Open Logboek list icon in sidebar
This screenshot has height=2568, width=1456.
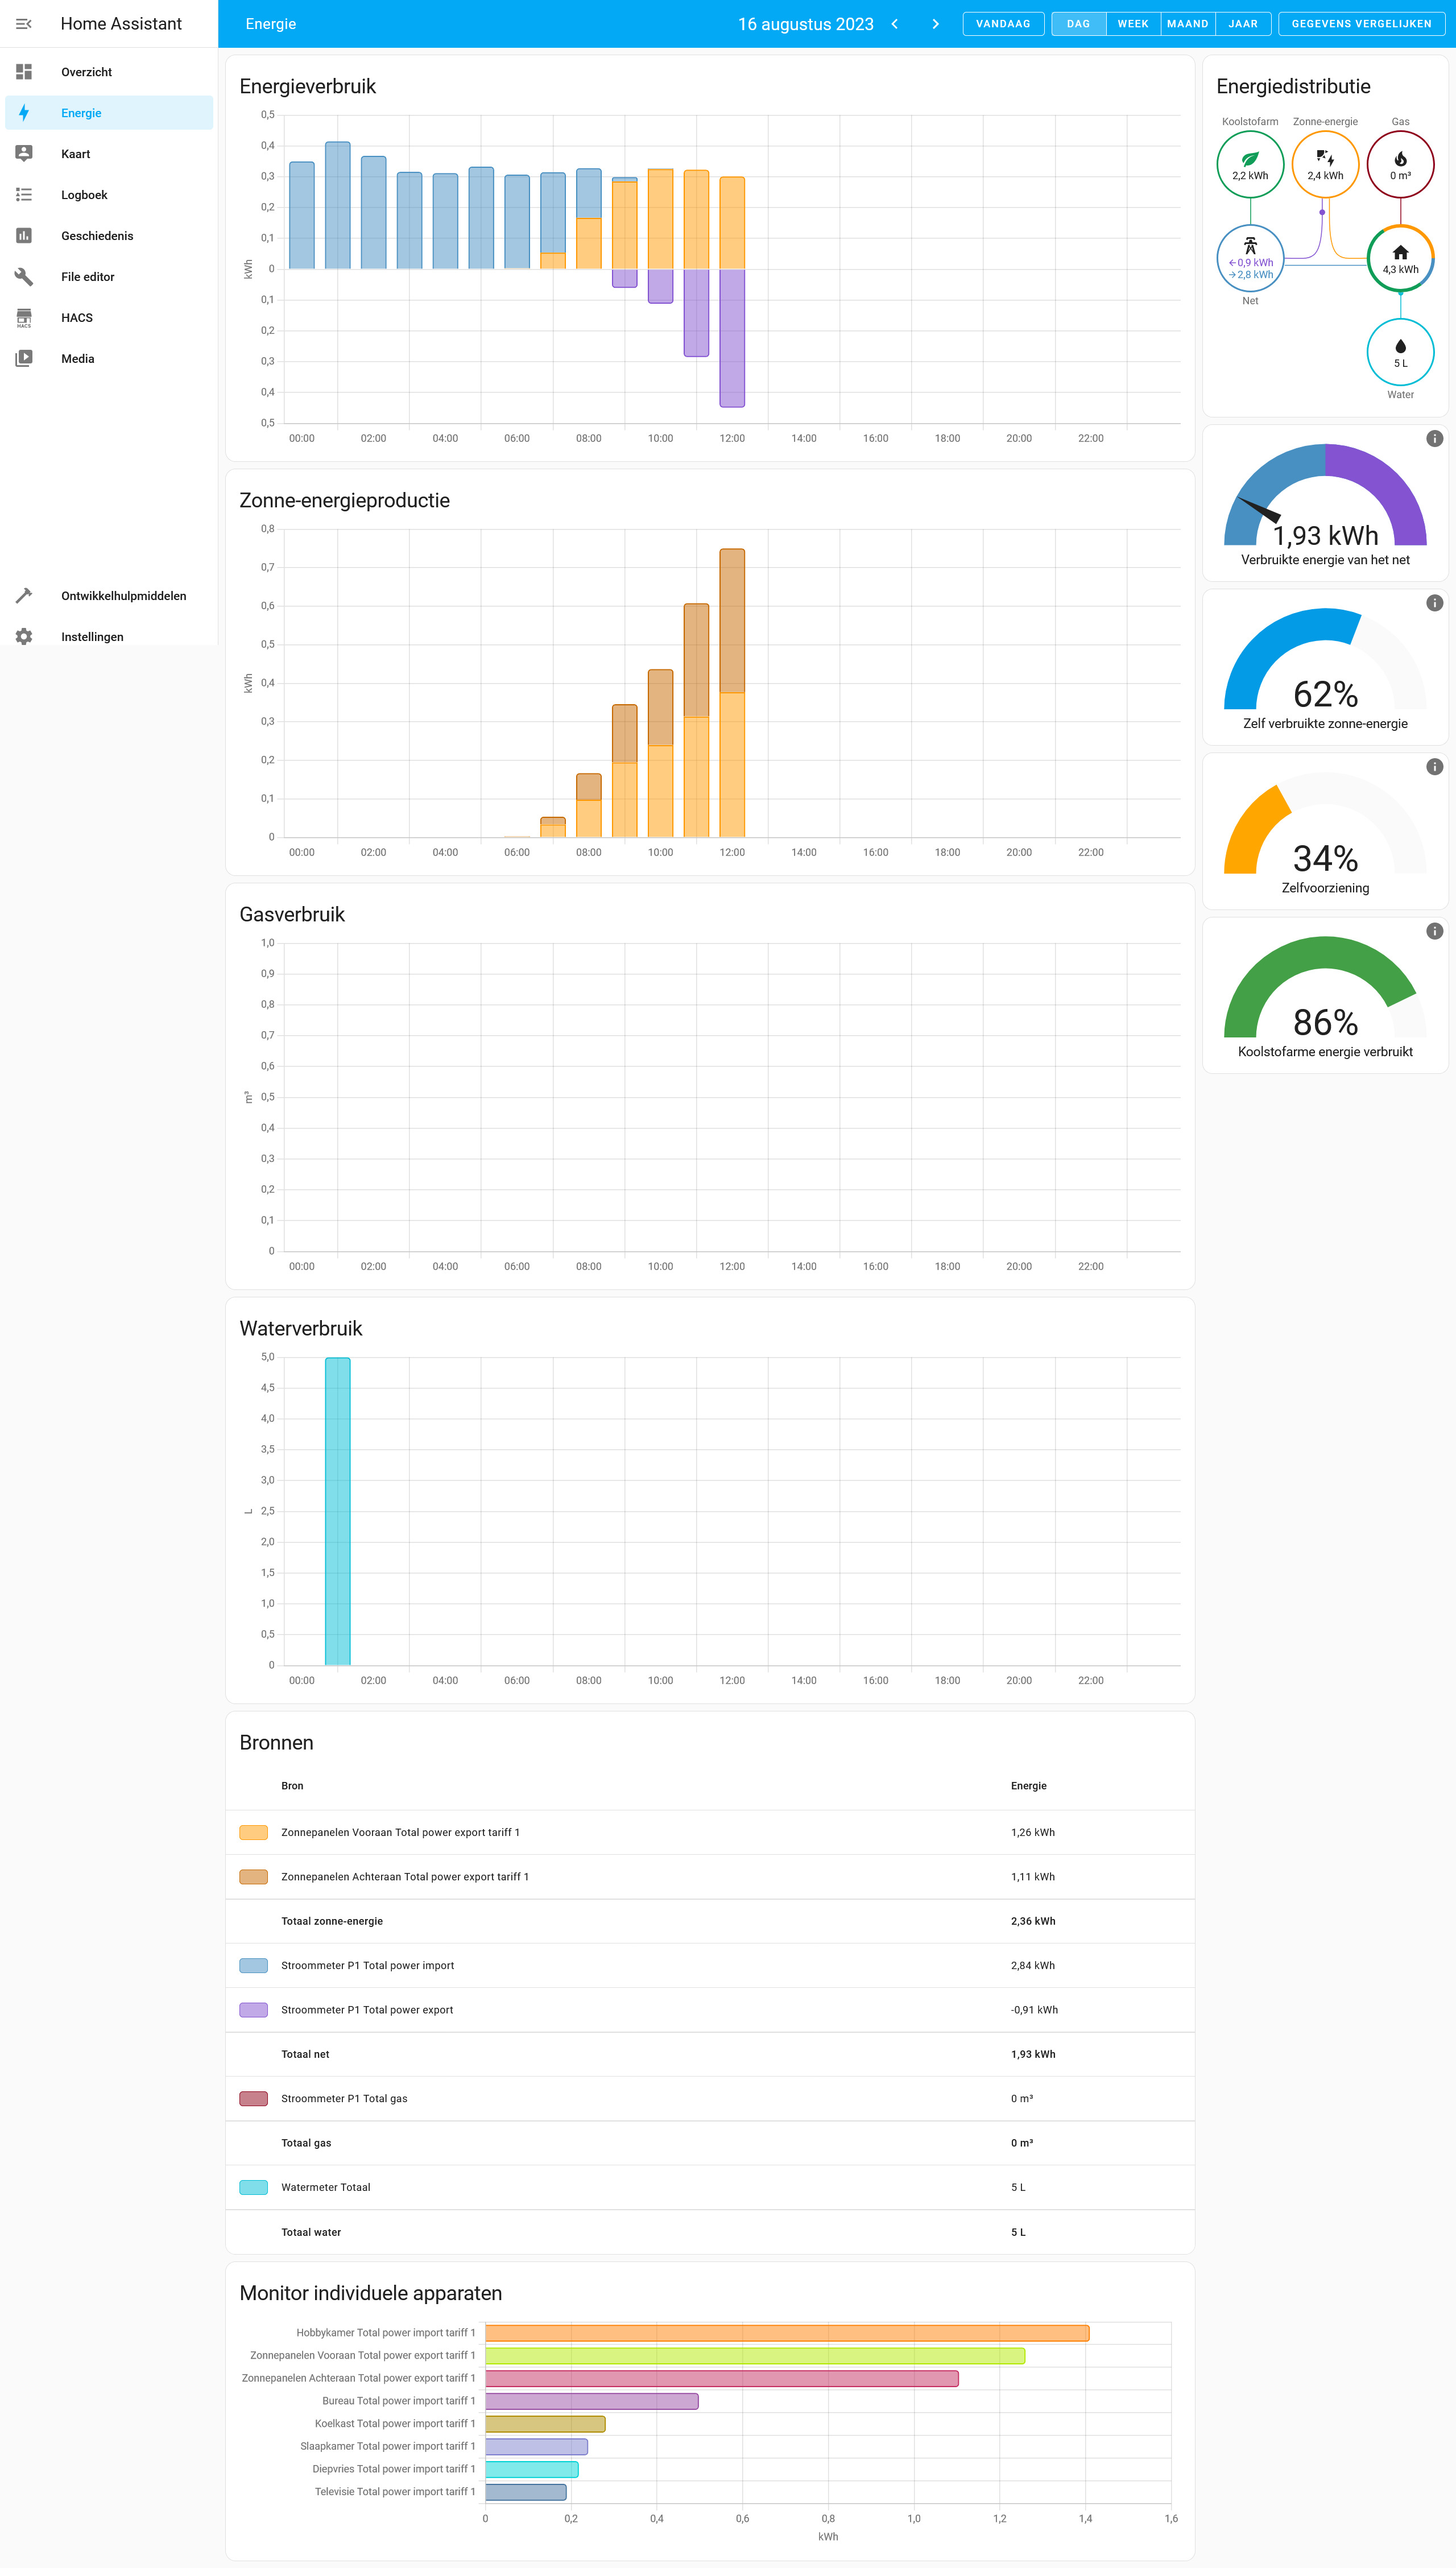click(x=24, y=195)
